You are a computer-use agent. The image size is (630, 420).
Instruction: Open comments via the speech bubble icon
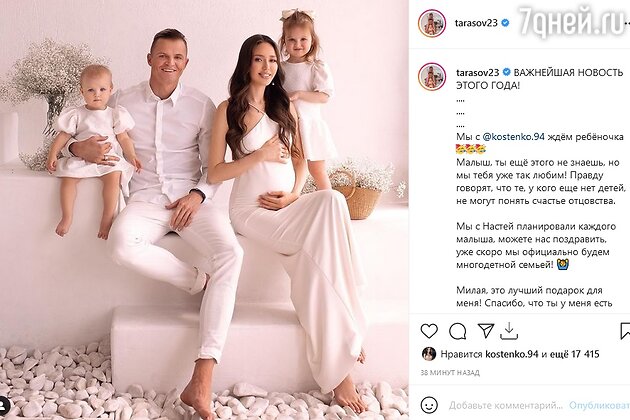[458, 332]
